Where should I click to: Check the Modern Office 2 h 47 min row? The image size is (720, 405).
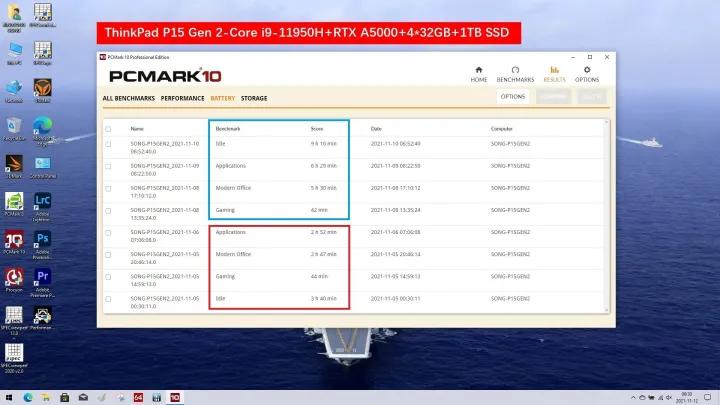(108, 255)
